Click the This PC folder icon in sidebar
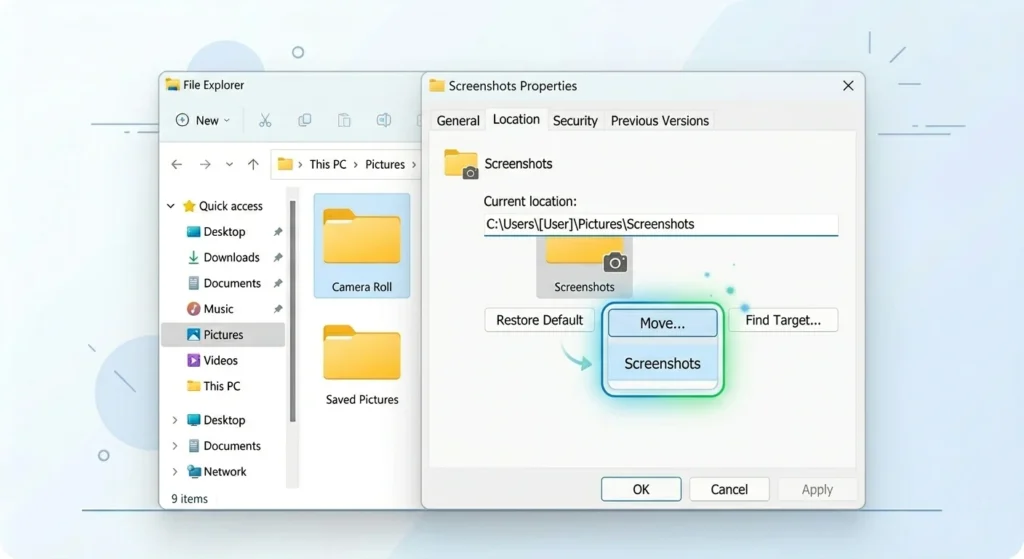The height and width of the screenshot is (559, 1024). pos(193,386)
